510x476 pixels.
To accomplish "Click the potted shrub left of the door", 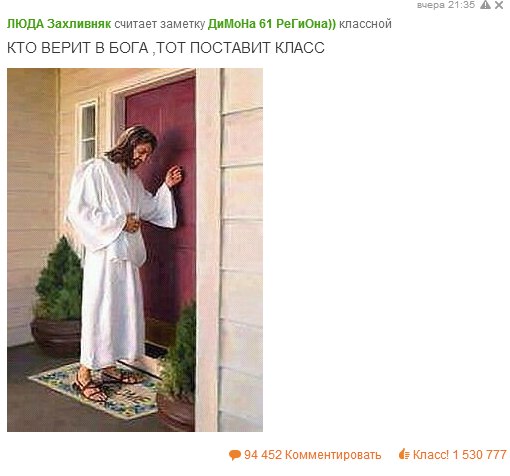I will (x=57, y=297).
